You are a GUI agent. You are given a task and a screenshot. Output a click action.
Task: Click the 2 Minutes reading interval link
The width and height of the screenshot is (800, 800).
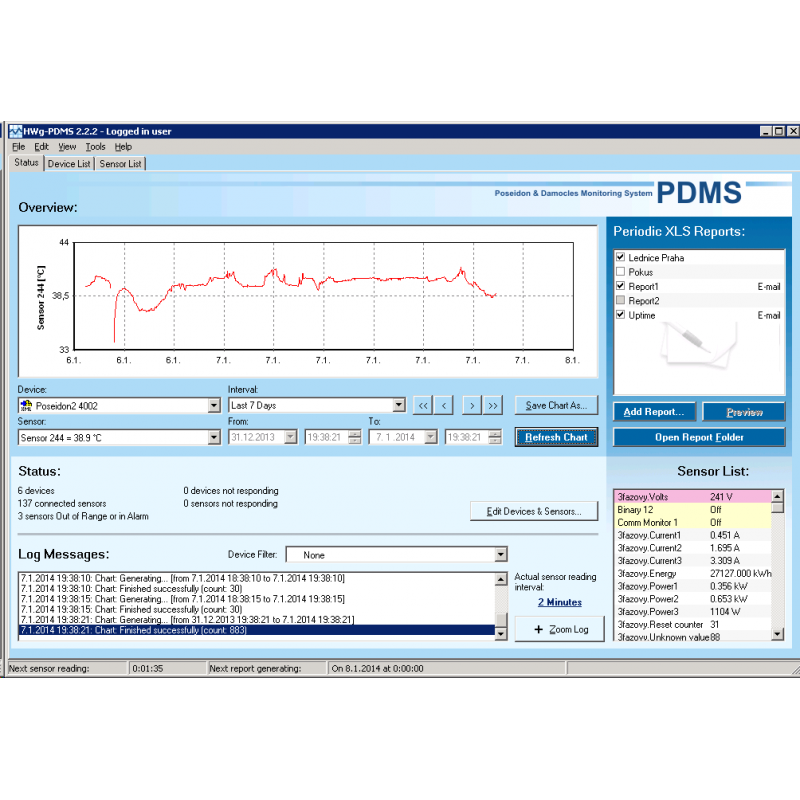point(559,602)
